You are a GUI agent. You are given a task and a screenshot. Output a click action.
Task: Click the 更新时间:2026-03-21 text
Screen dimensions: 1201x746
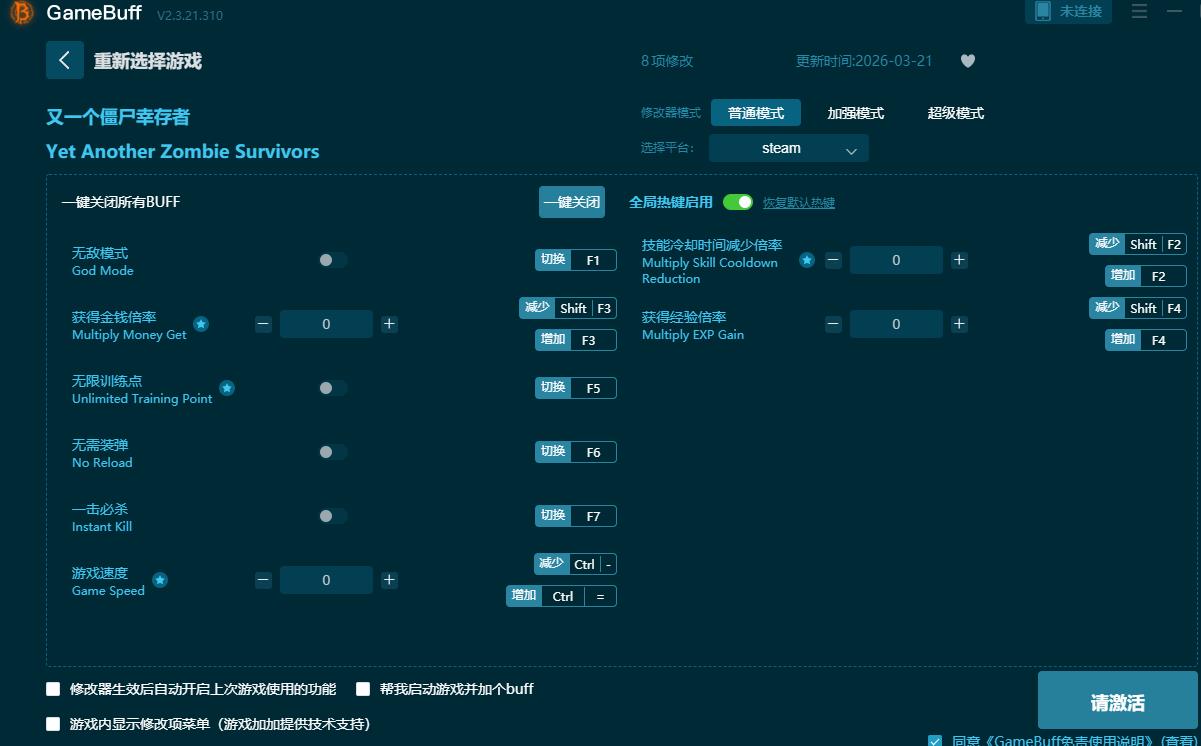pos(864,61)
